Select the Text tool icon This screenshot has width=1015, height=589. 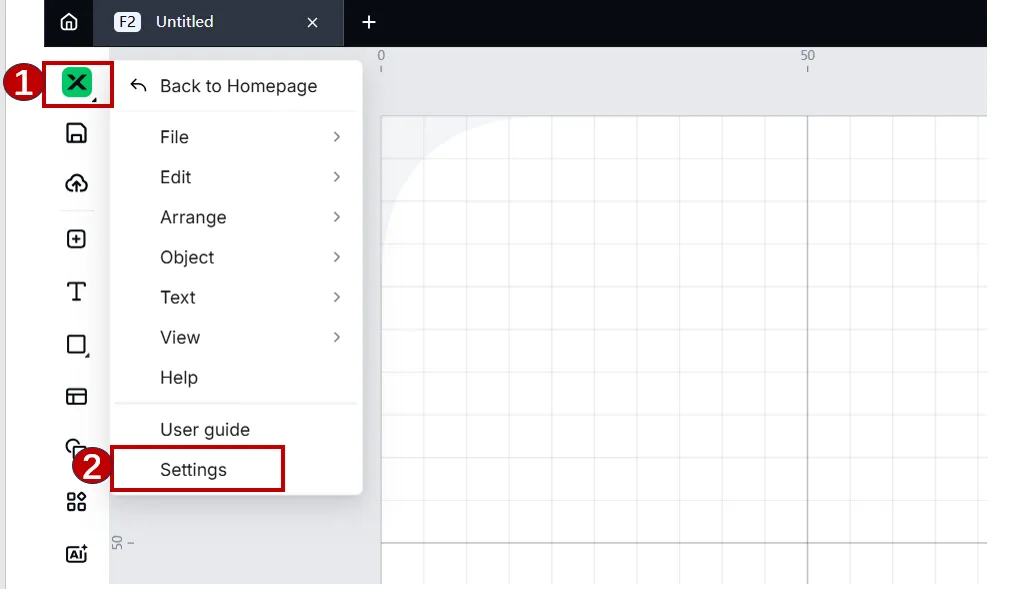pyautogui.click(x=76, y=292)
